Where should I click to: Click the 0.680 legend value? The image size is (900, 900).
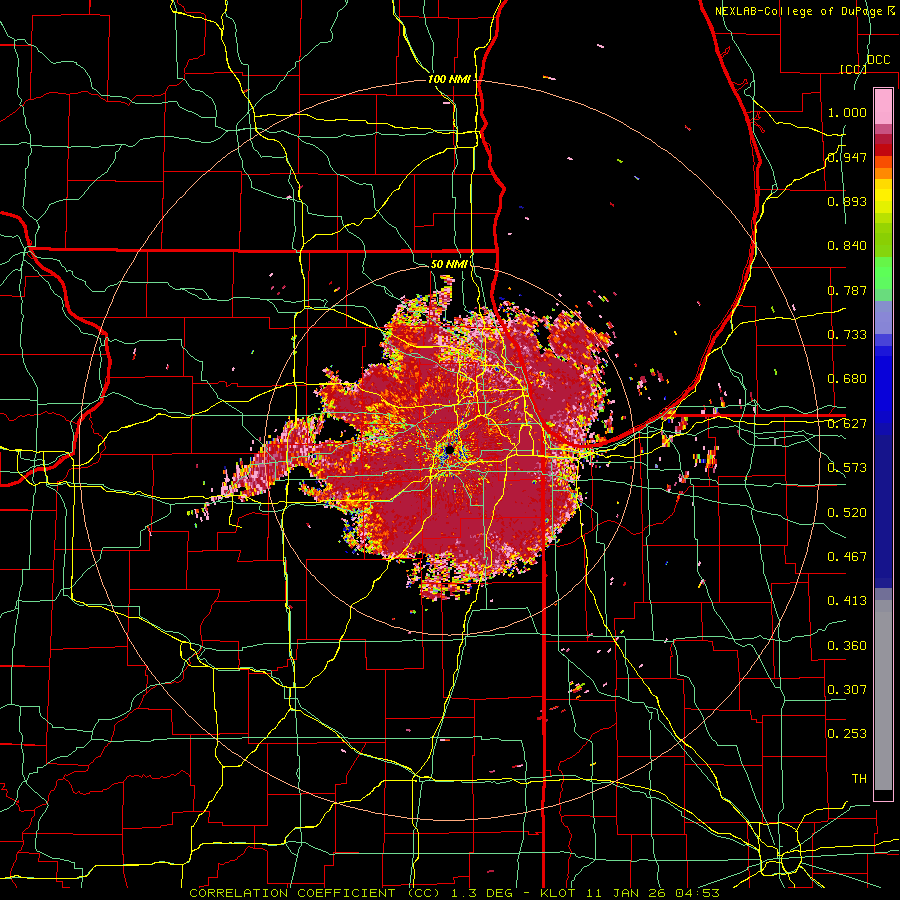pyautogui.click(x=847, y=379)
